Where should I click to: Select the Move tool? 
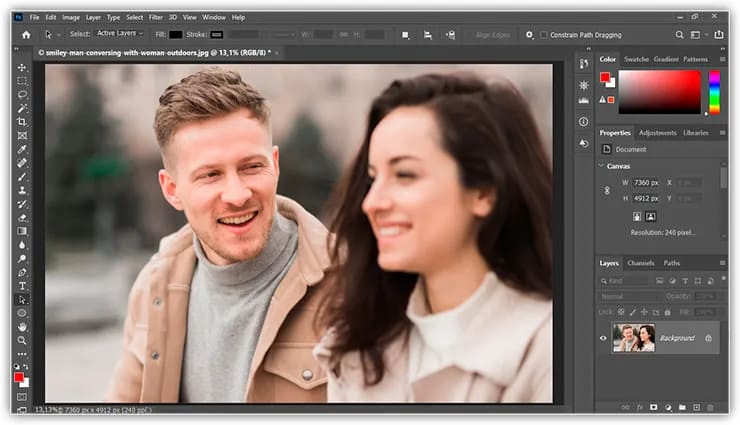22,67
